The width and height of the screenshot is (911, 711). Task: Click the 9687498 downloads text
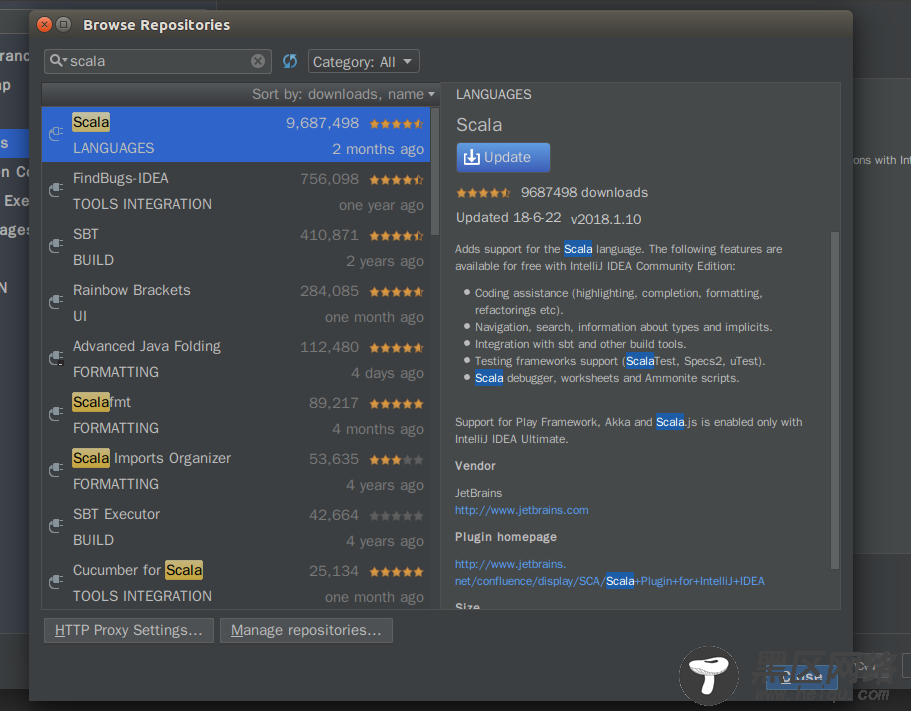tap(584, 192)
